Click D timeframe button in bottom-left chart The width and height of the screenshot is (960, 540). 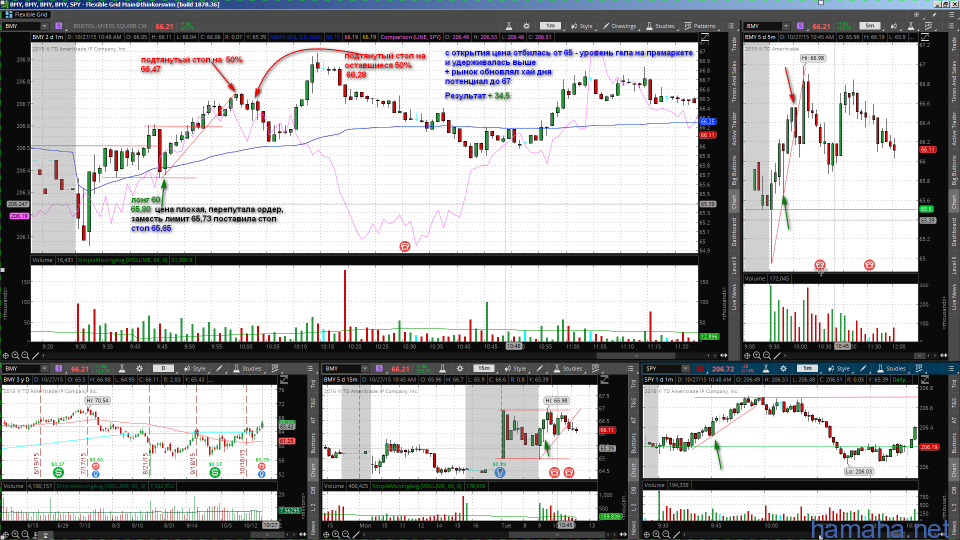point(163,369)
